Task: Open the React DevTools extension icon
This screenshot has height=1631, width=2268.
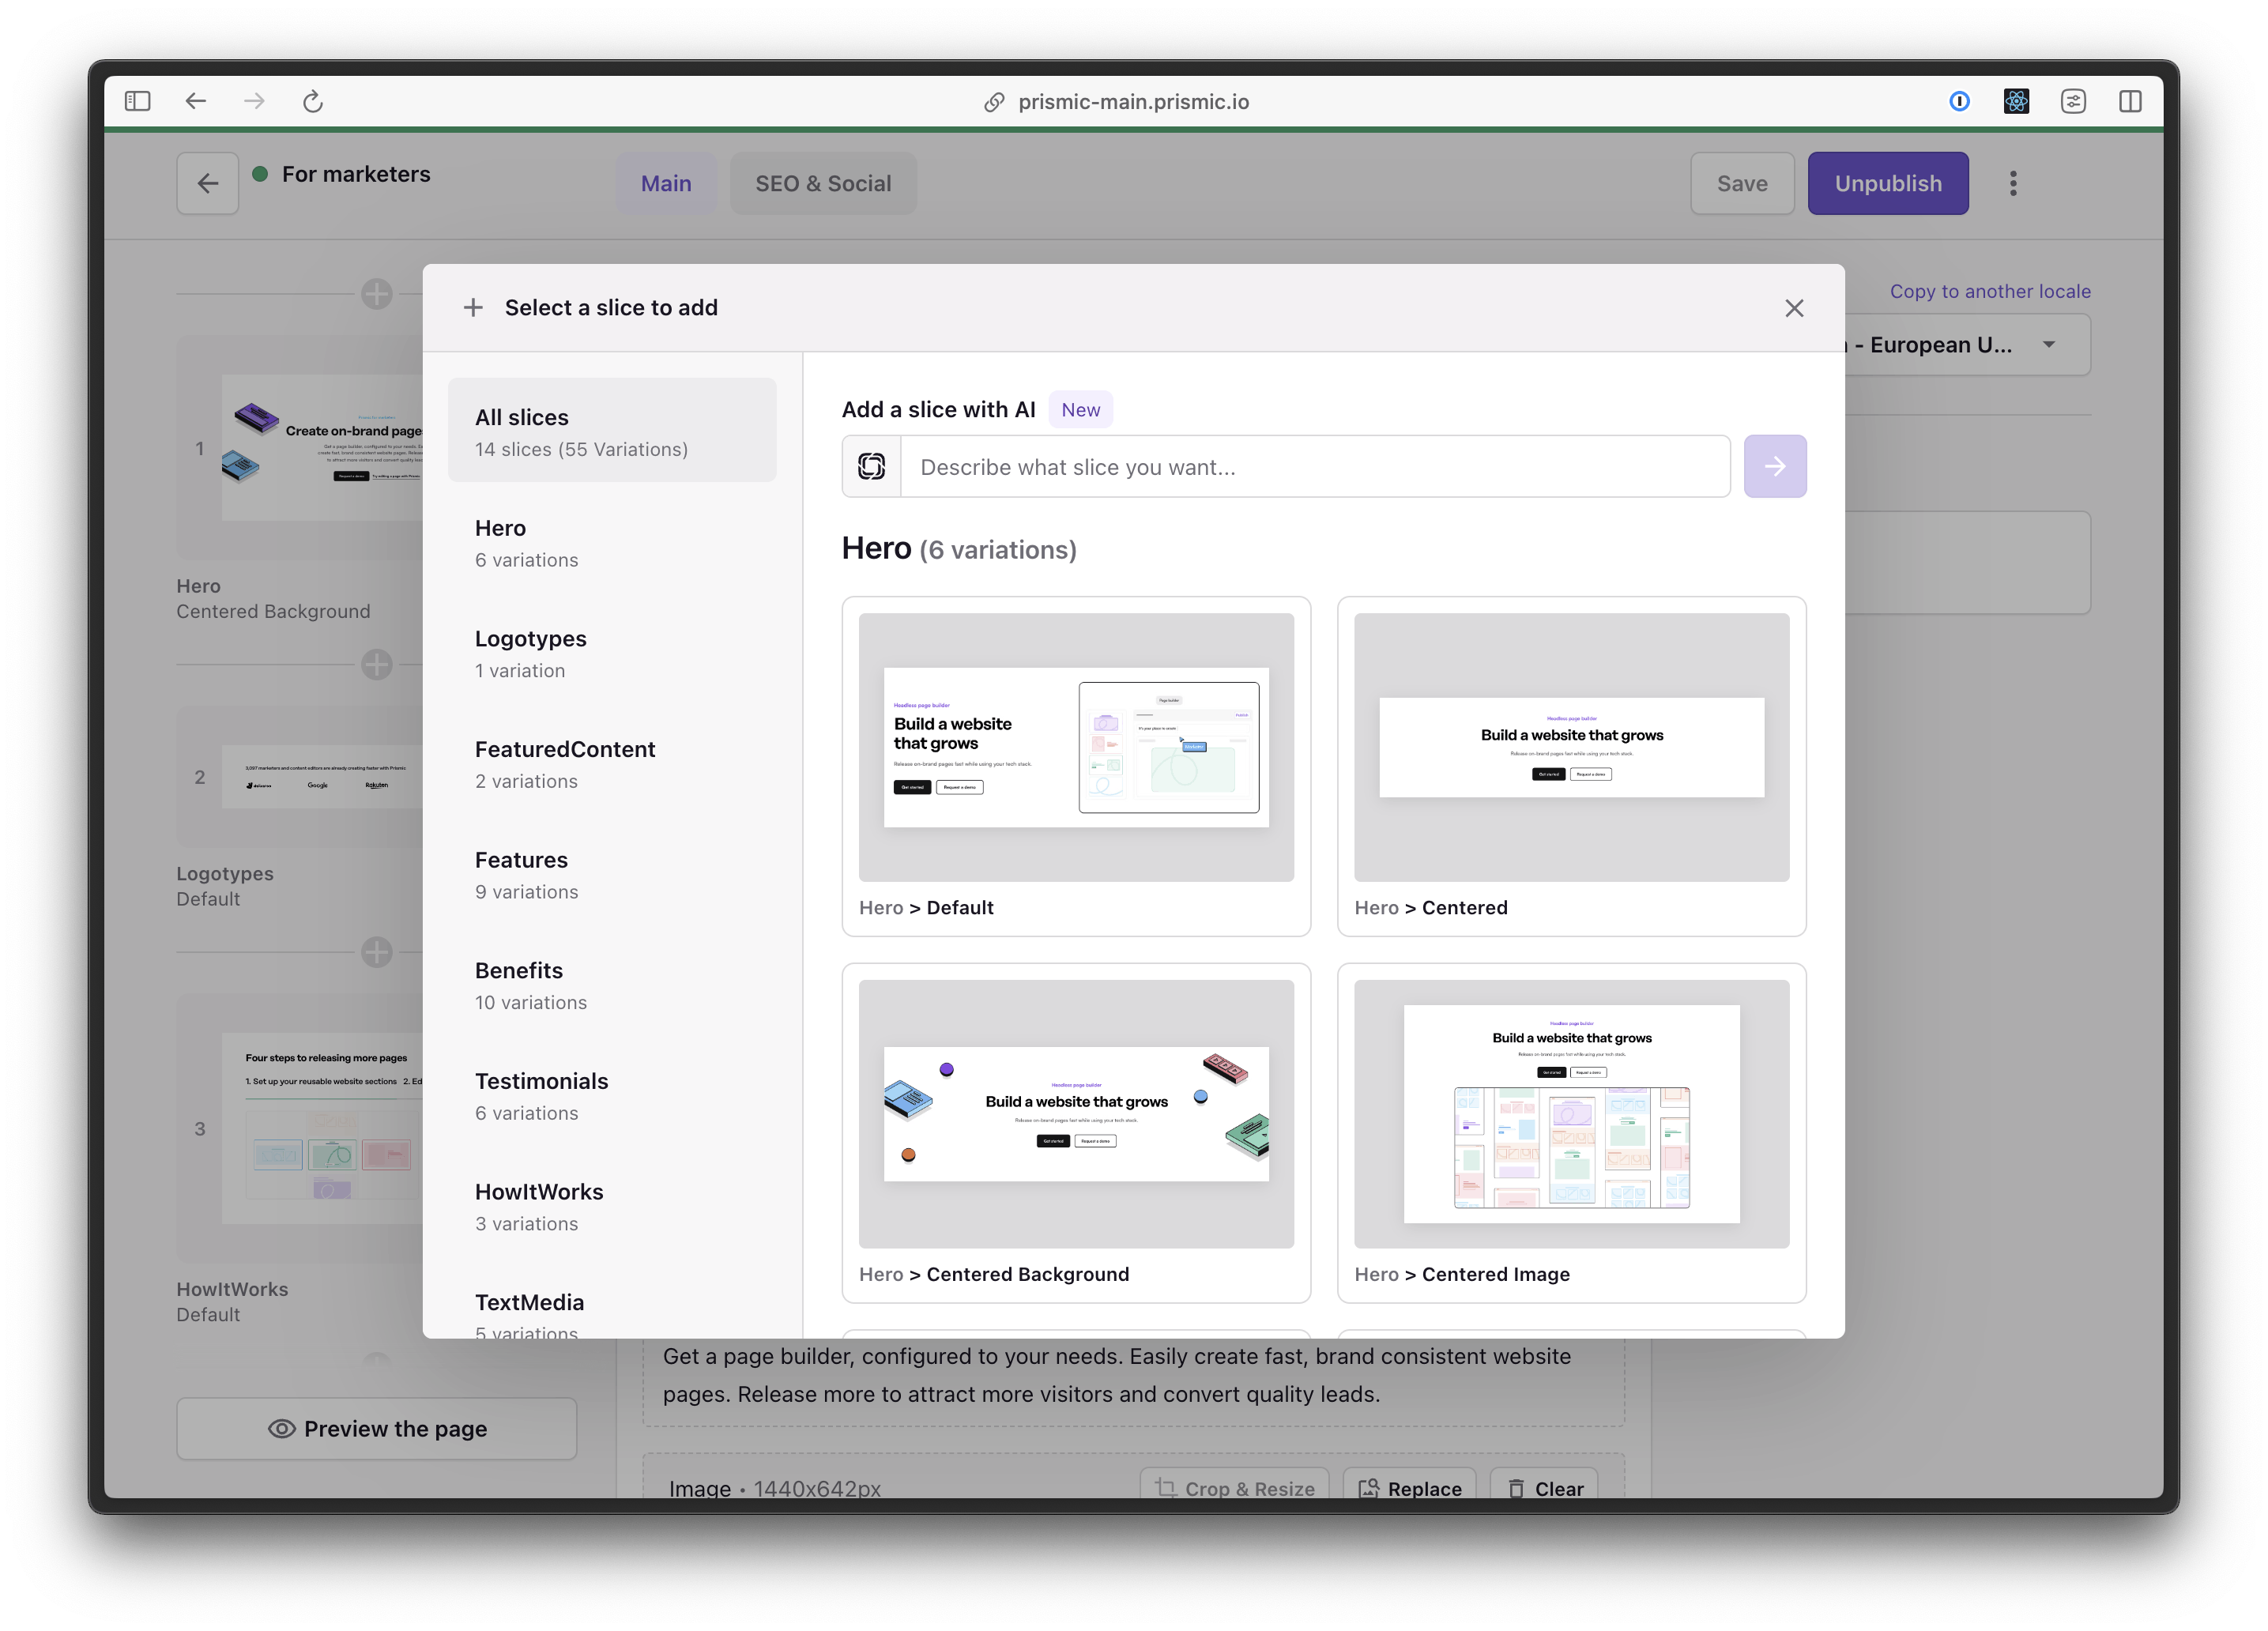Action: point(2016,102)
